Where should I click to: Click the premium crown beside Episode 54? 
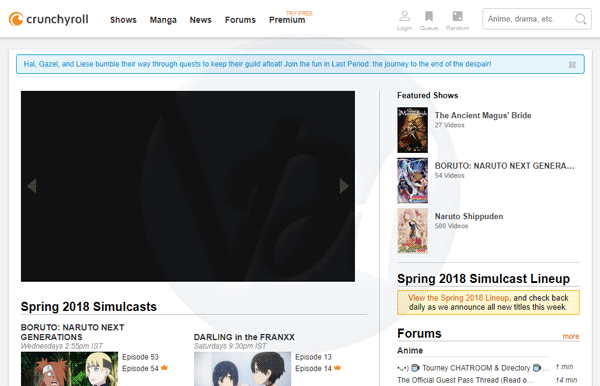click(164, 368)
